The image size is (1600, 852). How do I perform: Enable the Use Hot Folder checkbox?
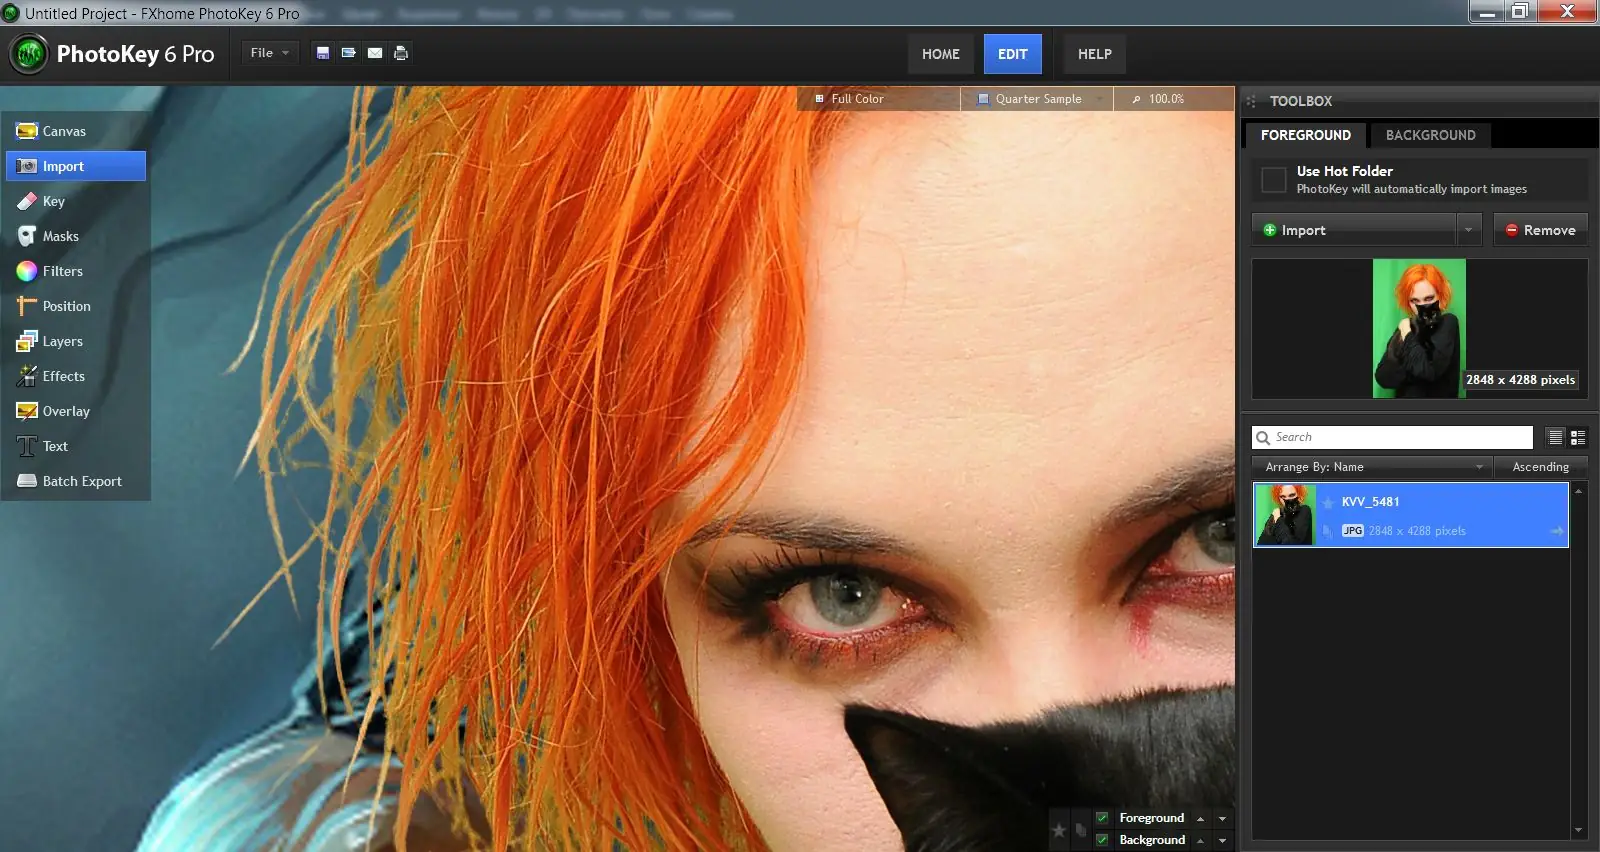pos(1274,180)
